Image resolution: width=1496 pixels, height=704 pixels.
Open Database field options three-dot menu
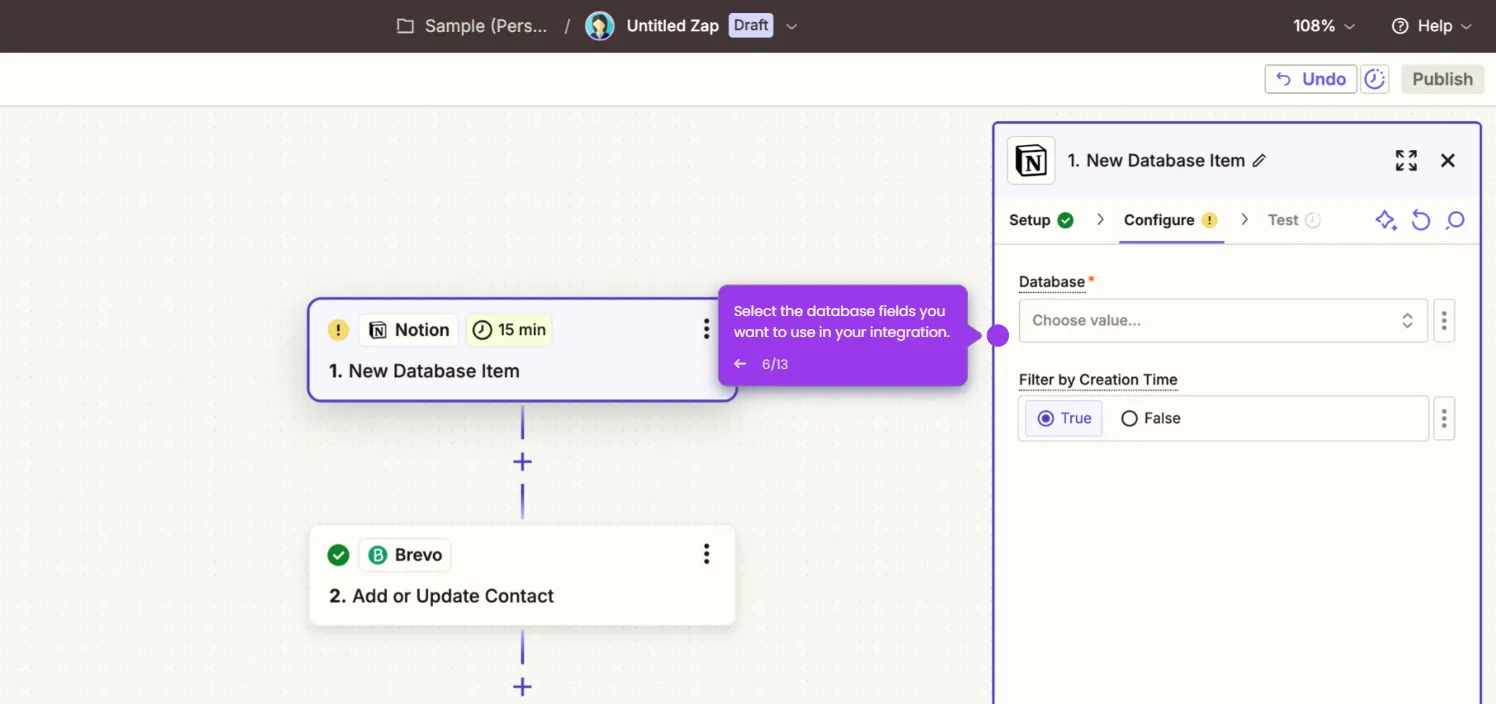1443,321
